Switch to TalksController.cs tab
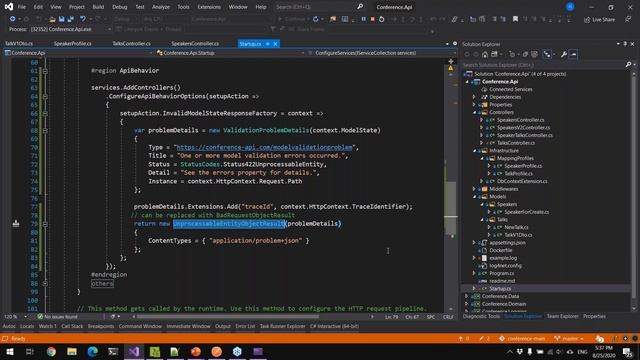The height and width of the screenshot is (360, 640). [131, 44]
